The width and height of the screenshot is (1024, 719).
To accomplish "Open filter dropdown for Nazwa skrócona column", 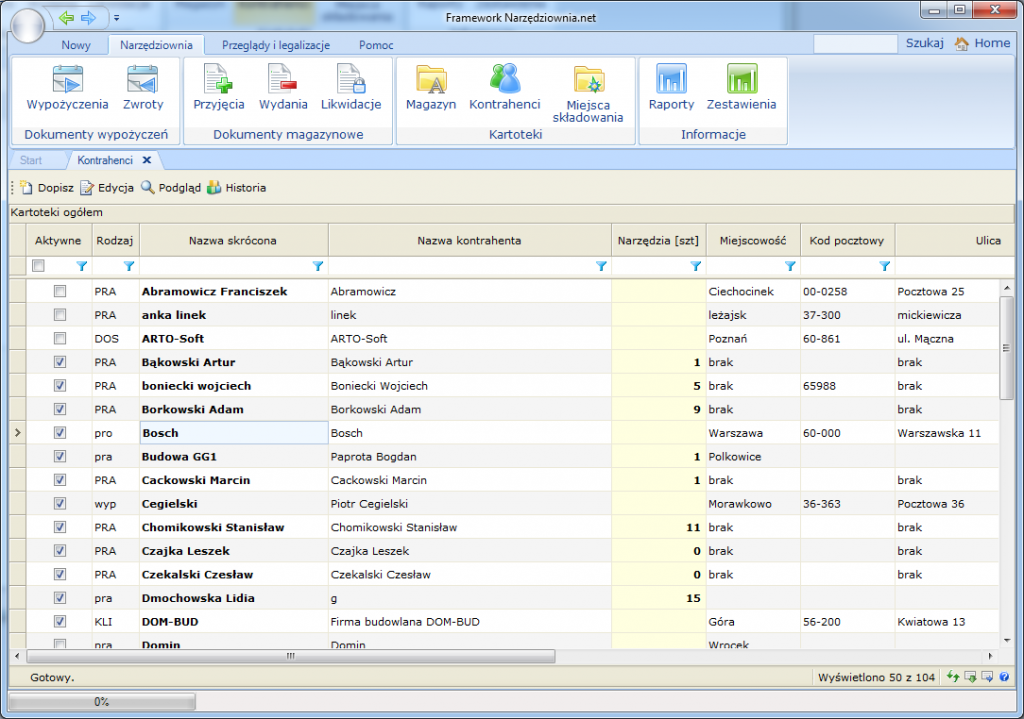I will (318, 266).
